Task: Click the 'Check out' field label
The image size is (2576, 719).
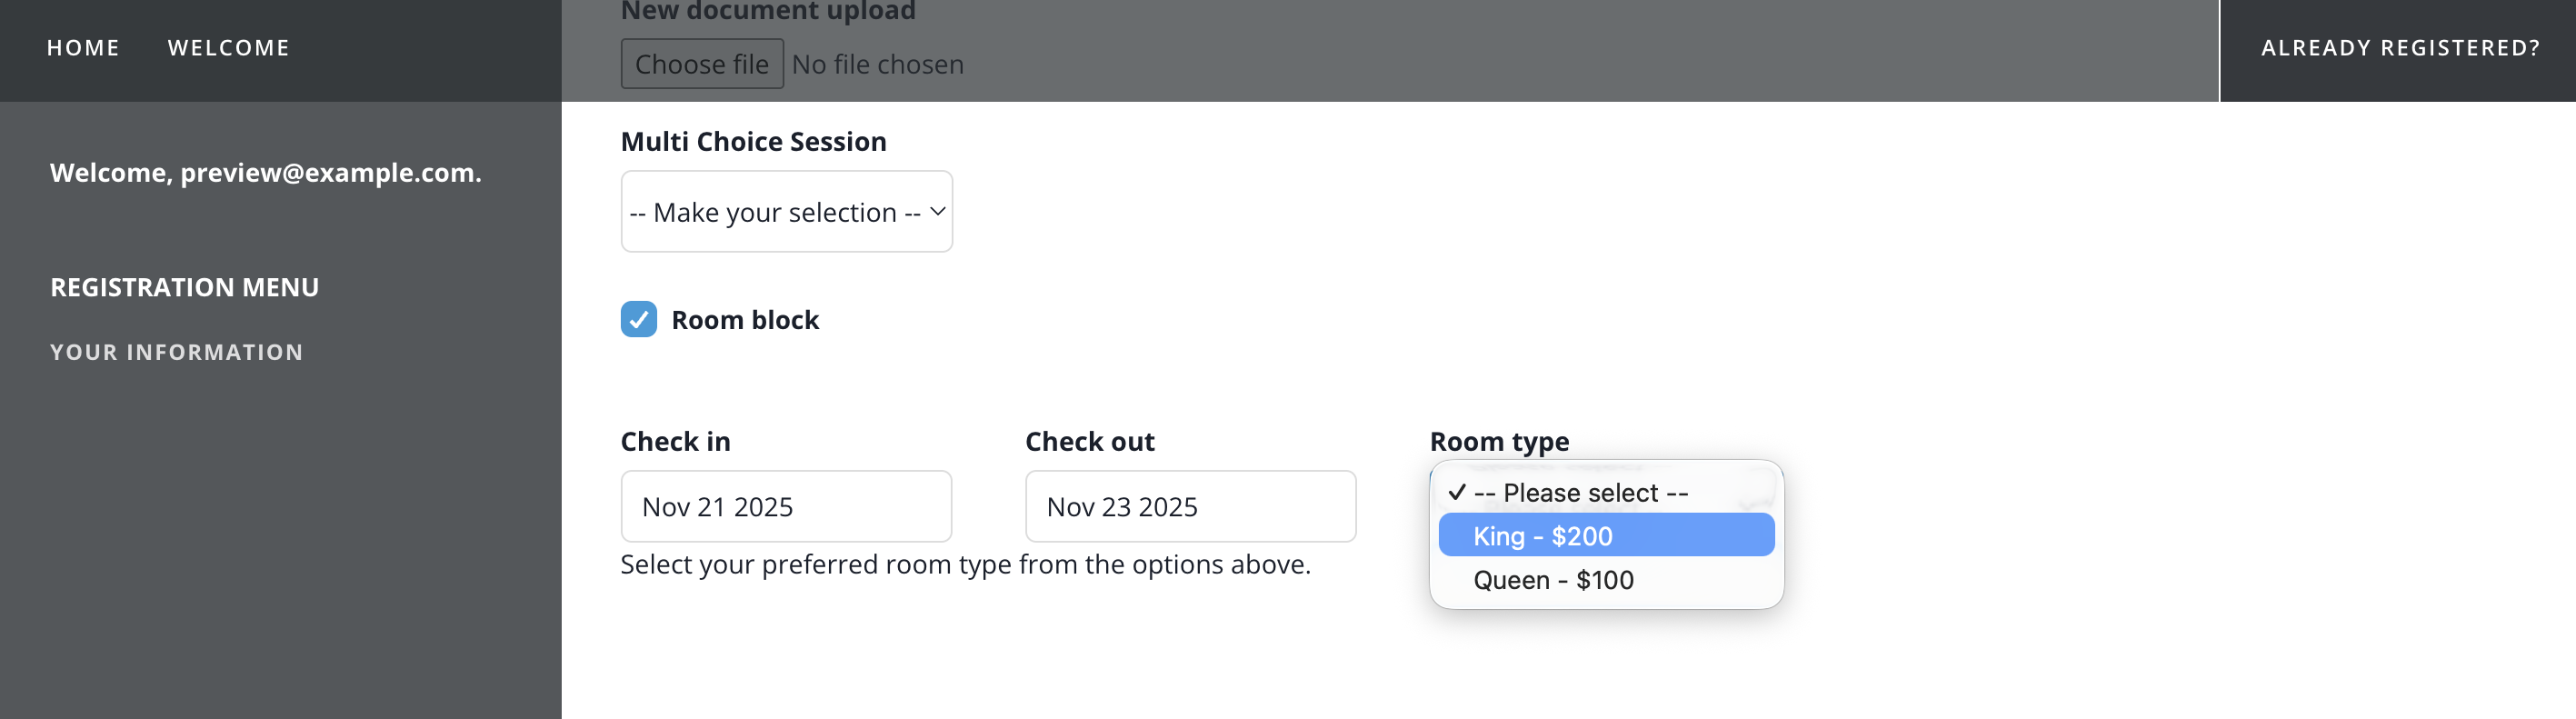Action: click(x=1089, y=441)
